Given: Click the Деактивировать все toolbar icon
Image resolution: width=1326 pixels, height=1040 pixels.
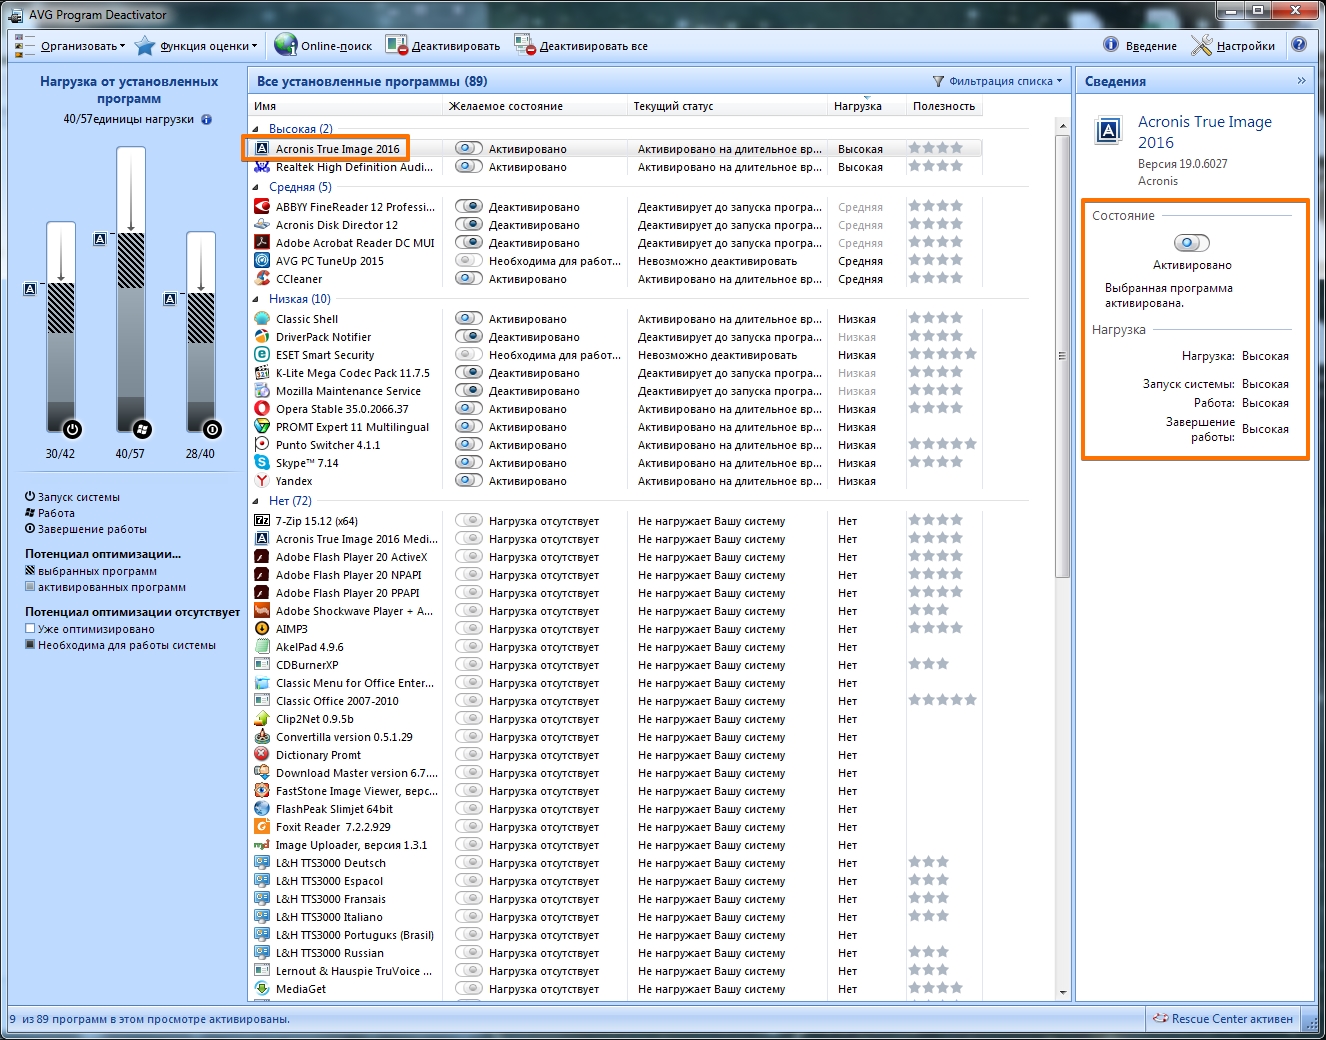Looking at the screenshot, I should click(525, 45).
